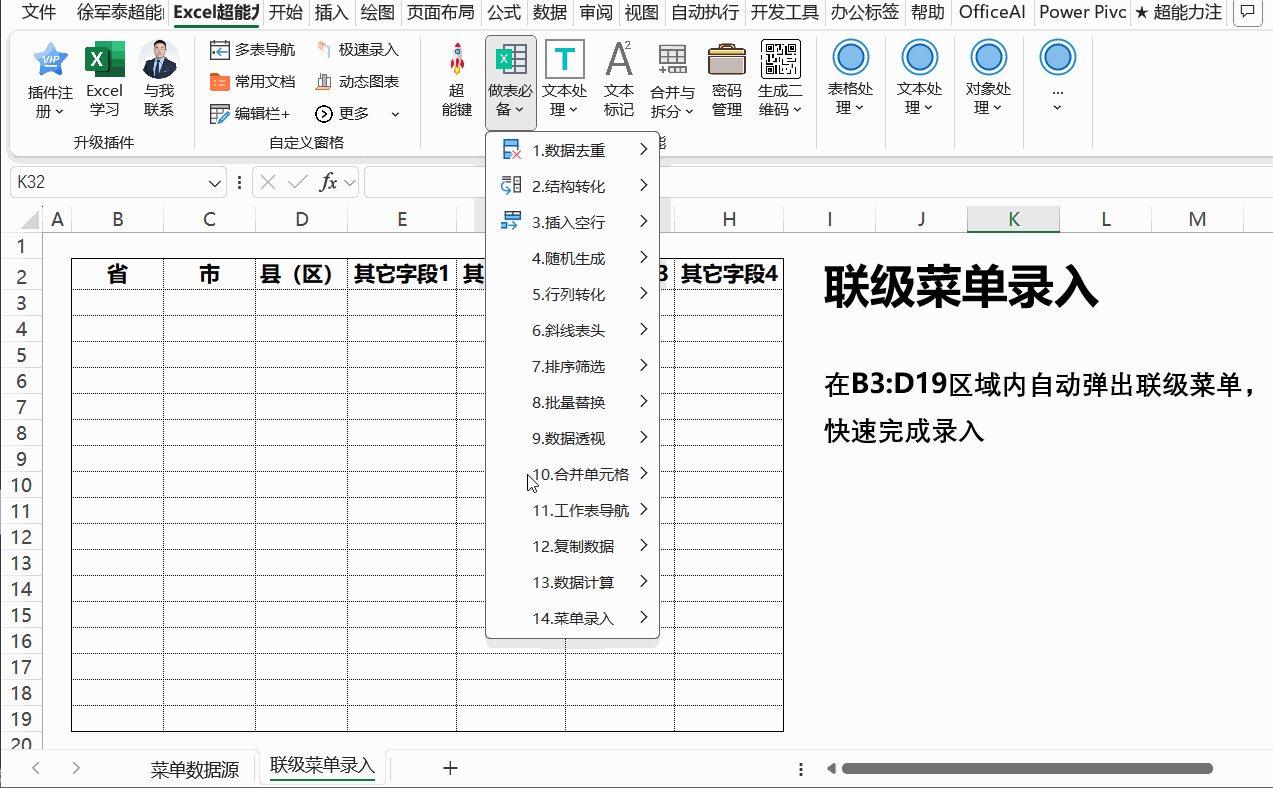The image size is (1273, 788).
Task: Open the 公式 ribbon tab
Action: (x=504, y=12)
